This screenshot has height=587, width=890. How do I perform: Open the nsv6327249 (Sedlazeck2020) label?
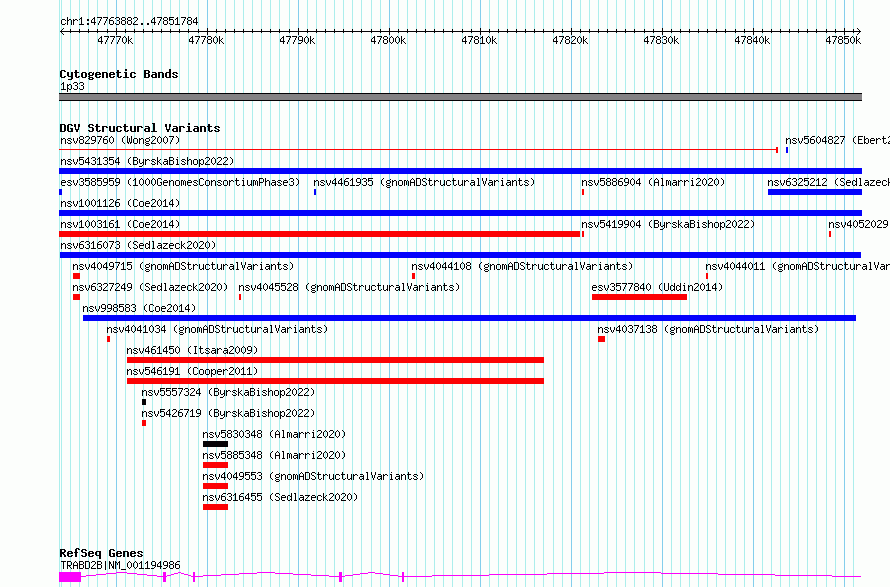point(150,287)
